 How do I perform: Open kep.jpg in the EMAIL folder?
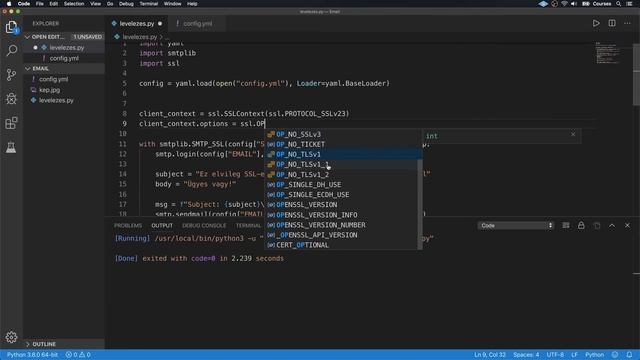point(64,90)
